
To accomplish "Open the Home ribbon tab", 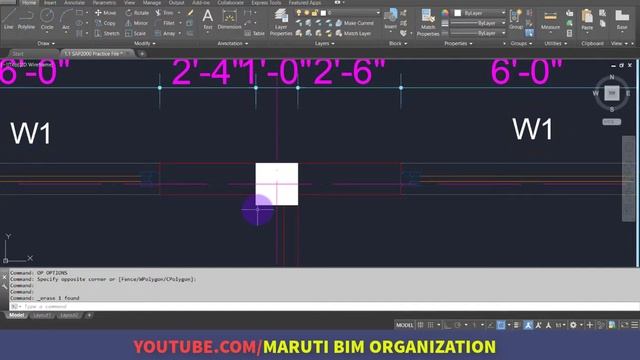I will click(x=29, y=3).
